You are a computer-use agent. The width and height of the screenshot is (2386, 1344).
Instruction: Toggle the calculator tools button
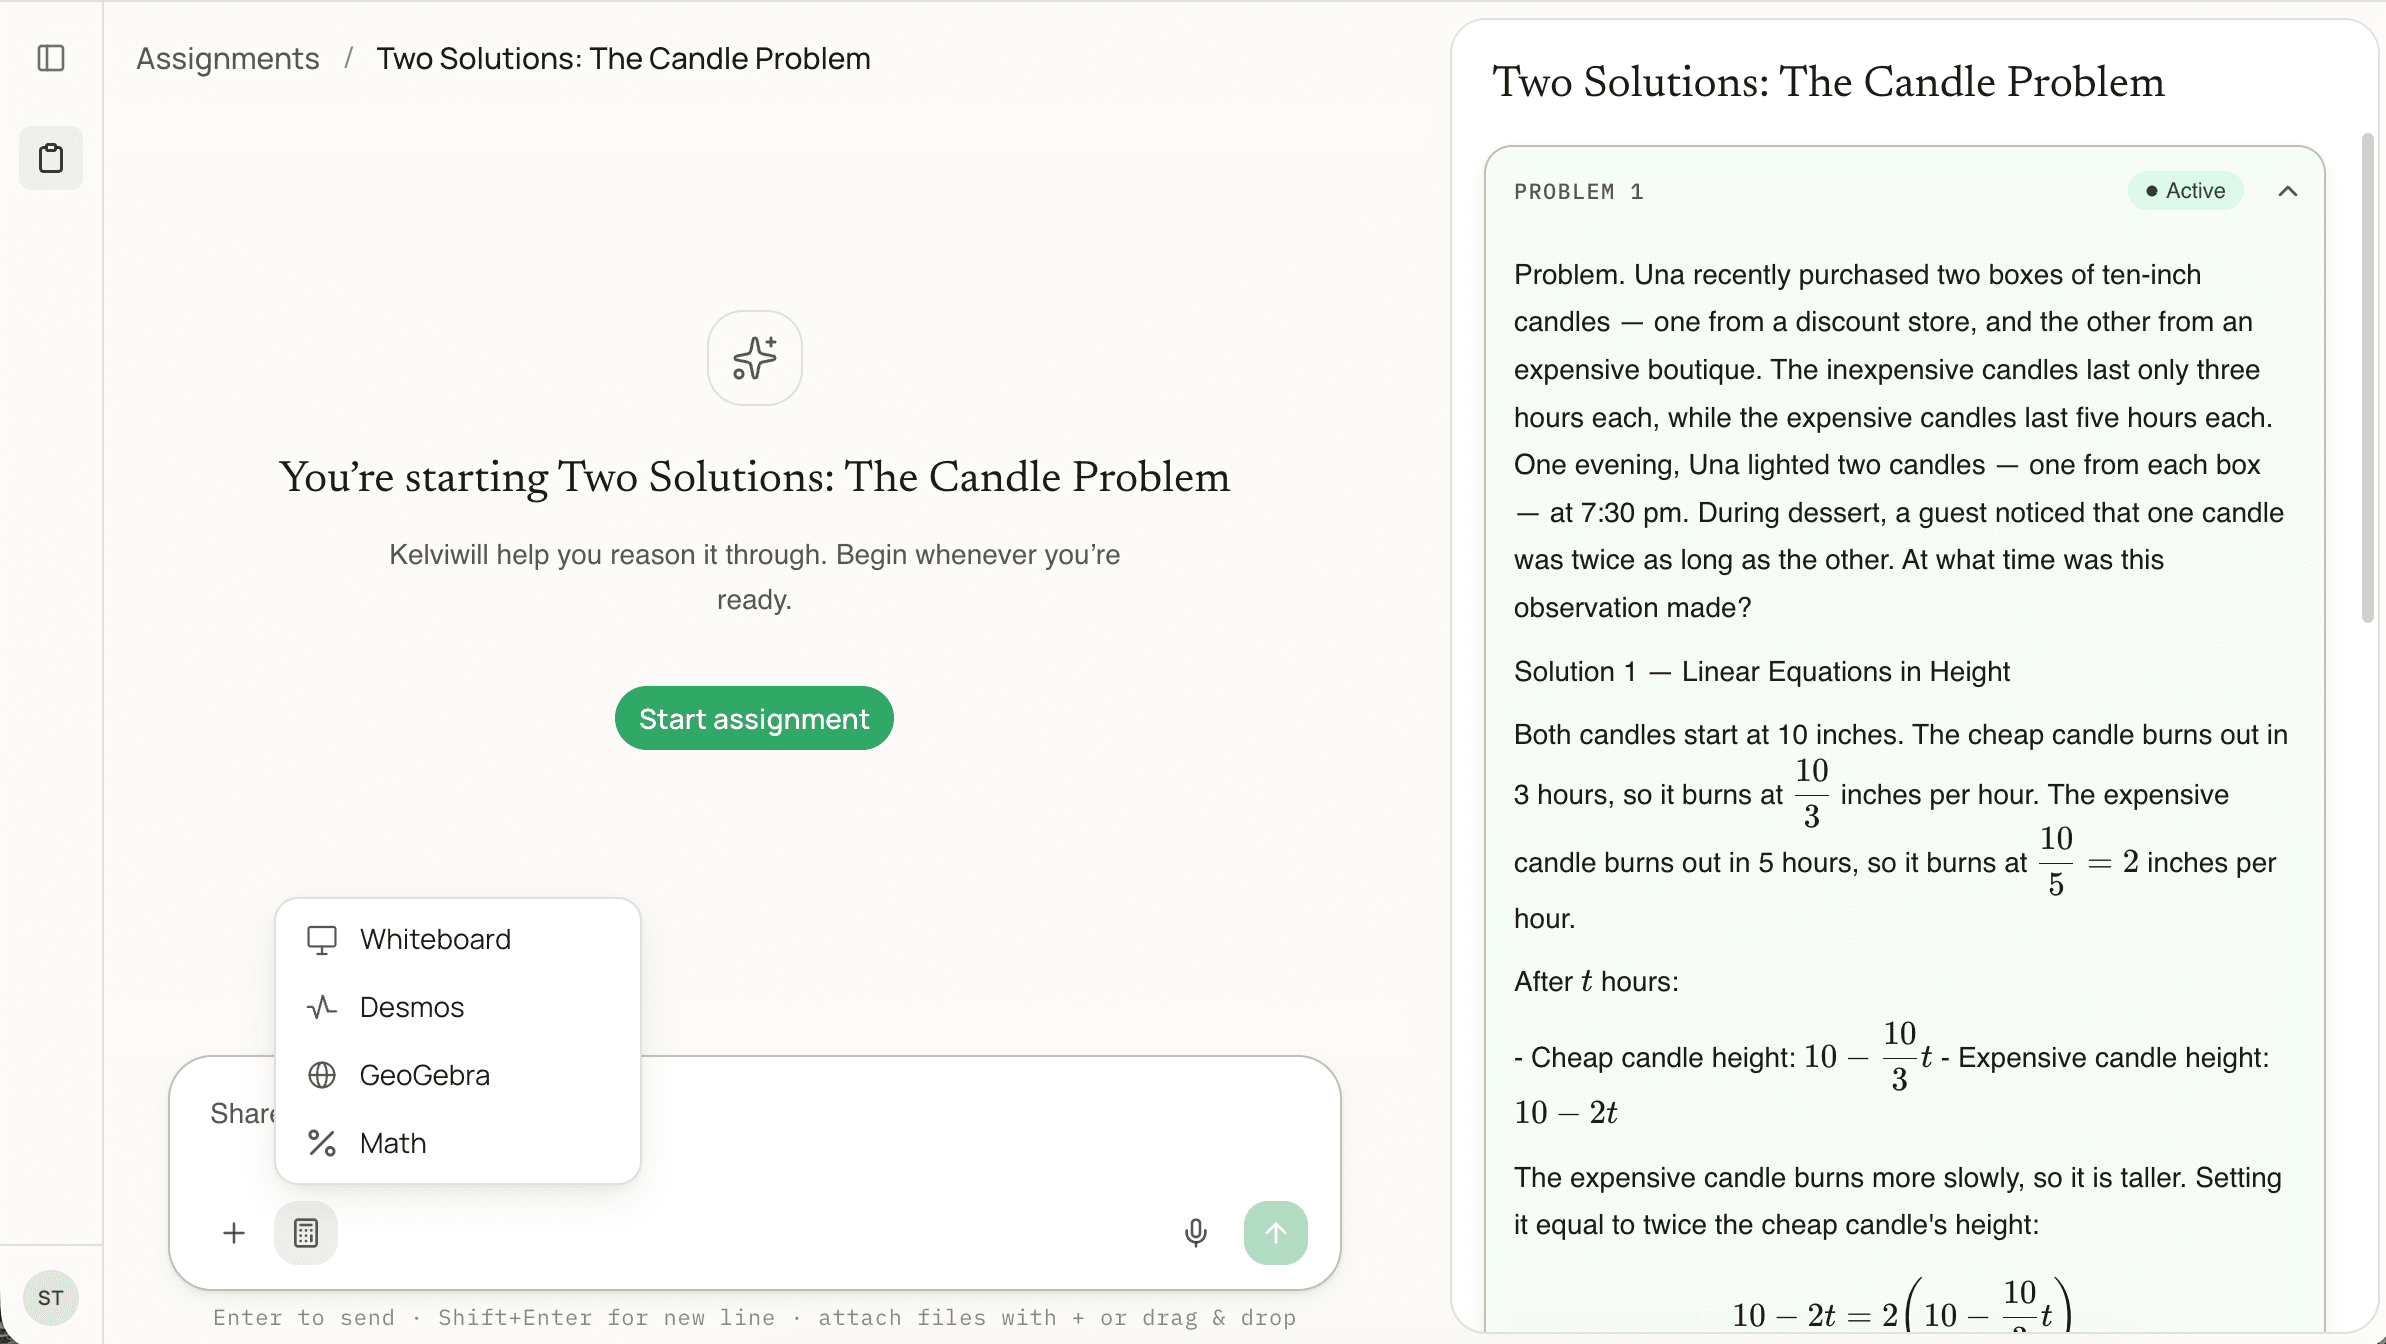[306, 1233]
